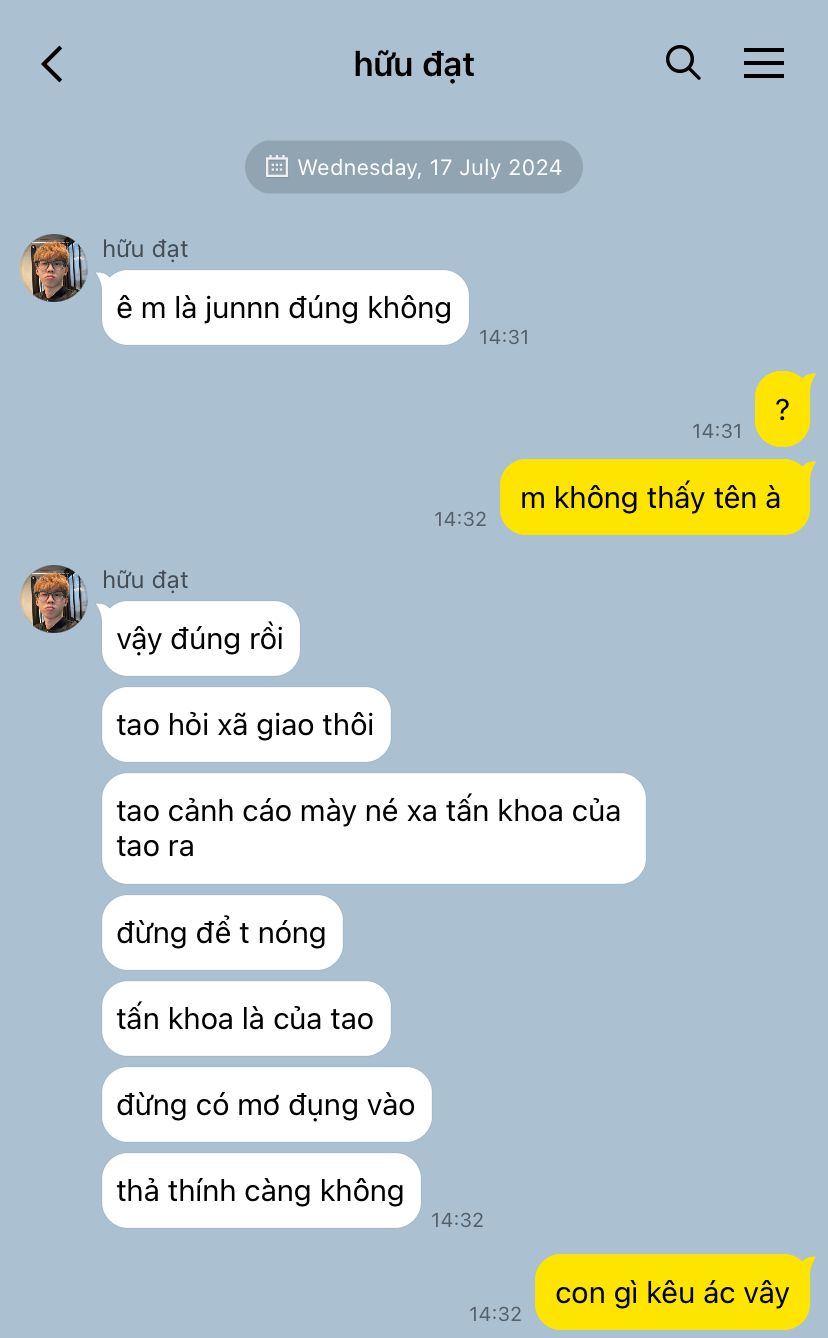Tap message 'tấn khoa là của tao'
The width and height of the screenshot is (828, 1338).
[x=246, y=1018]
